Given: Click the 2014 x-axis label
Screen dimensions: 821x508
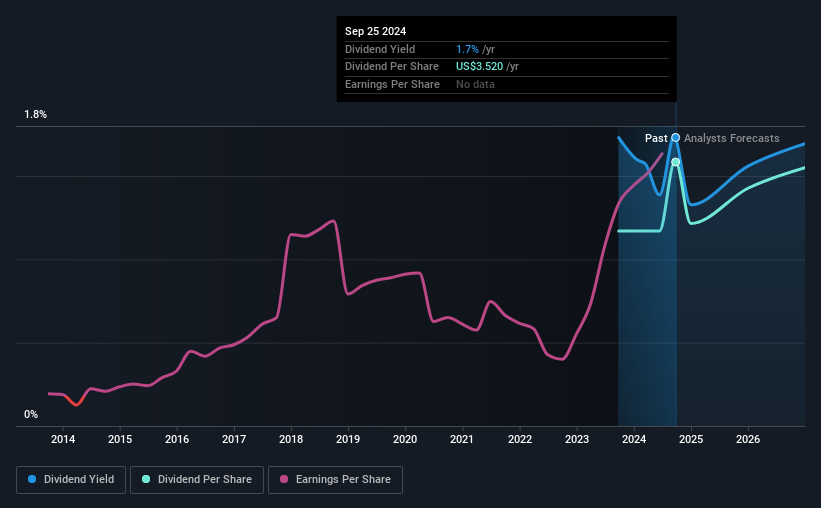Looking at the screenshot, I should [x=63, y=439].
